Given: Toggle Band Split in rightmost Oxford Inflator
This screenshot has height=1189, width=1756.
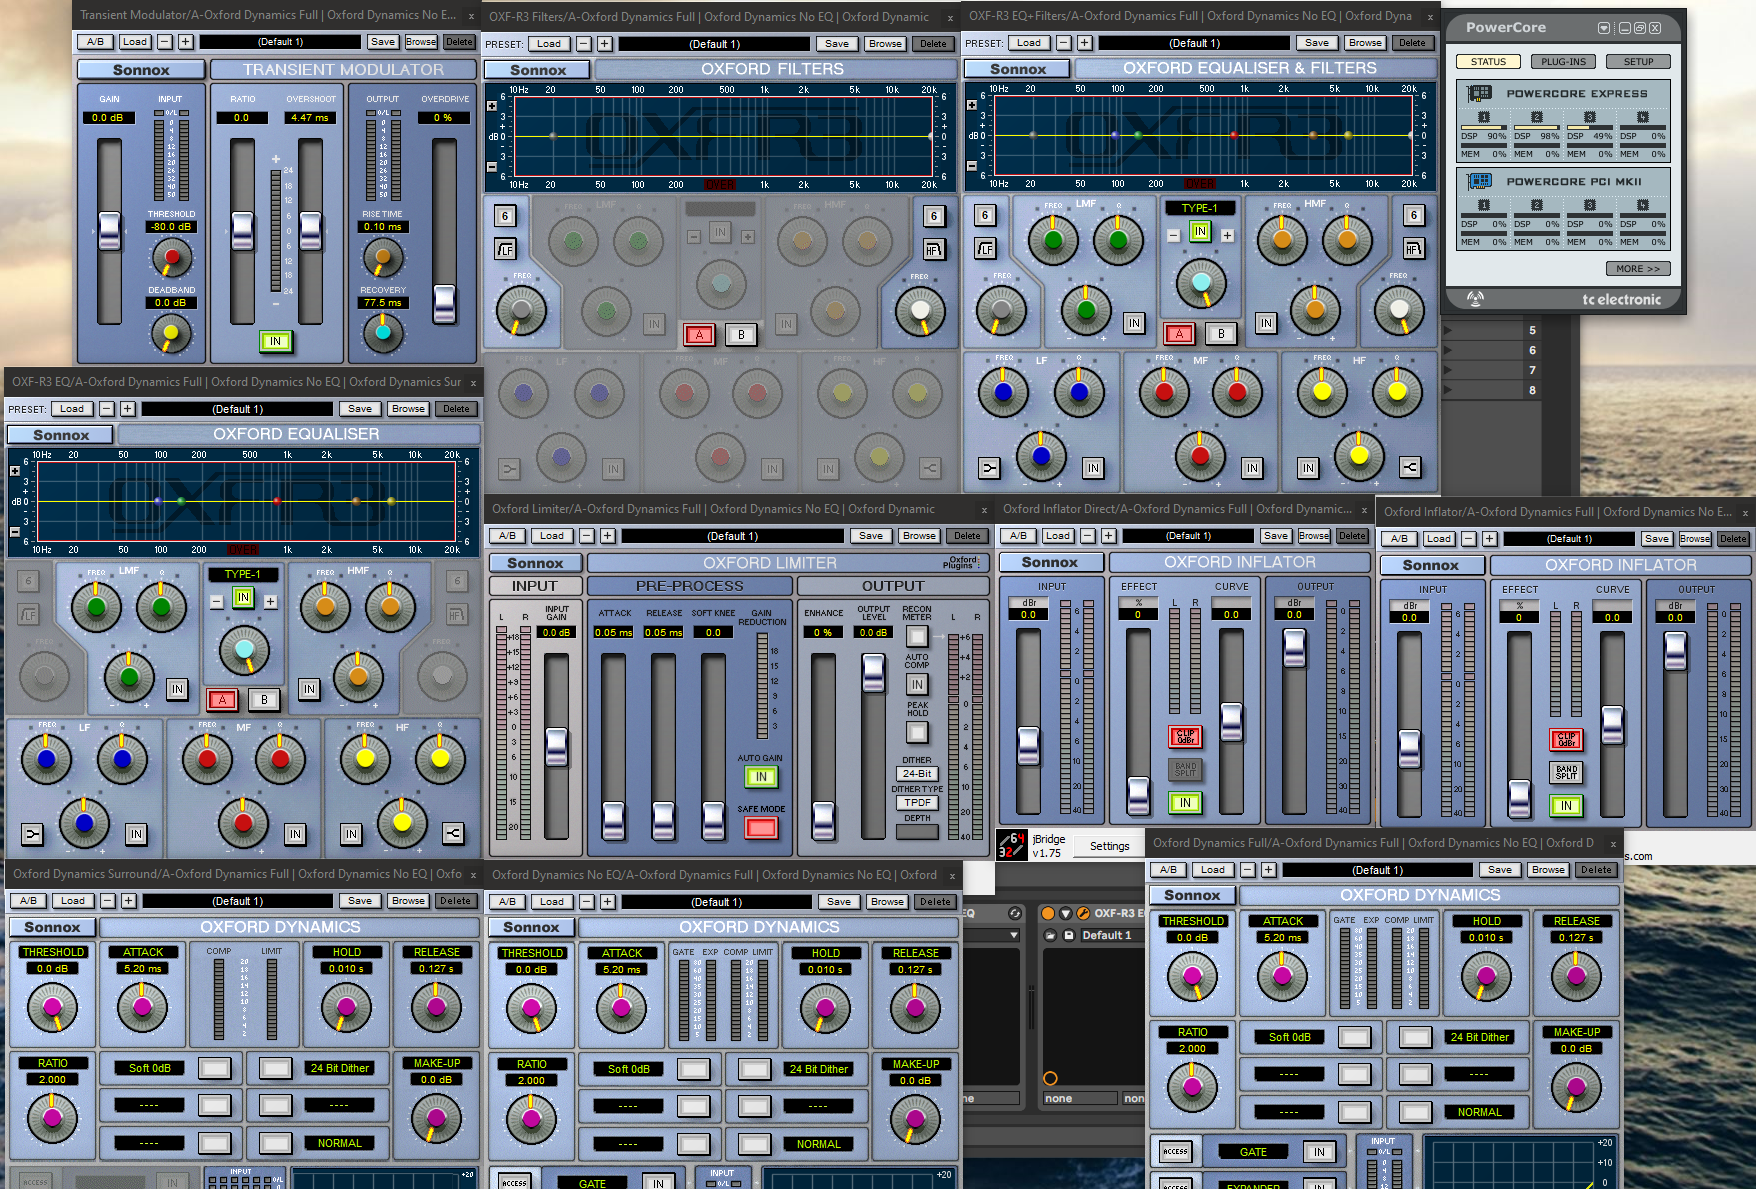Looking at the screenshot, I should pyautogui.click(x=1566, y=773).
